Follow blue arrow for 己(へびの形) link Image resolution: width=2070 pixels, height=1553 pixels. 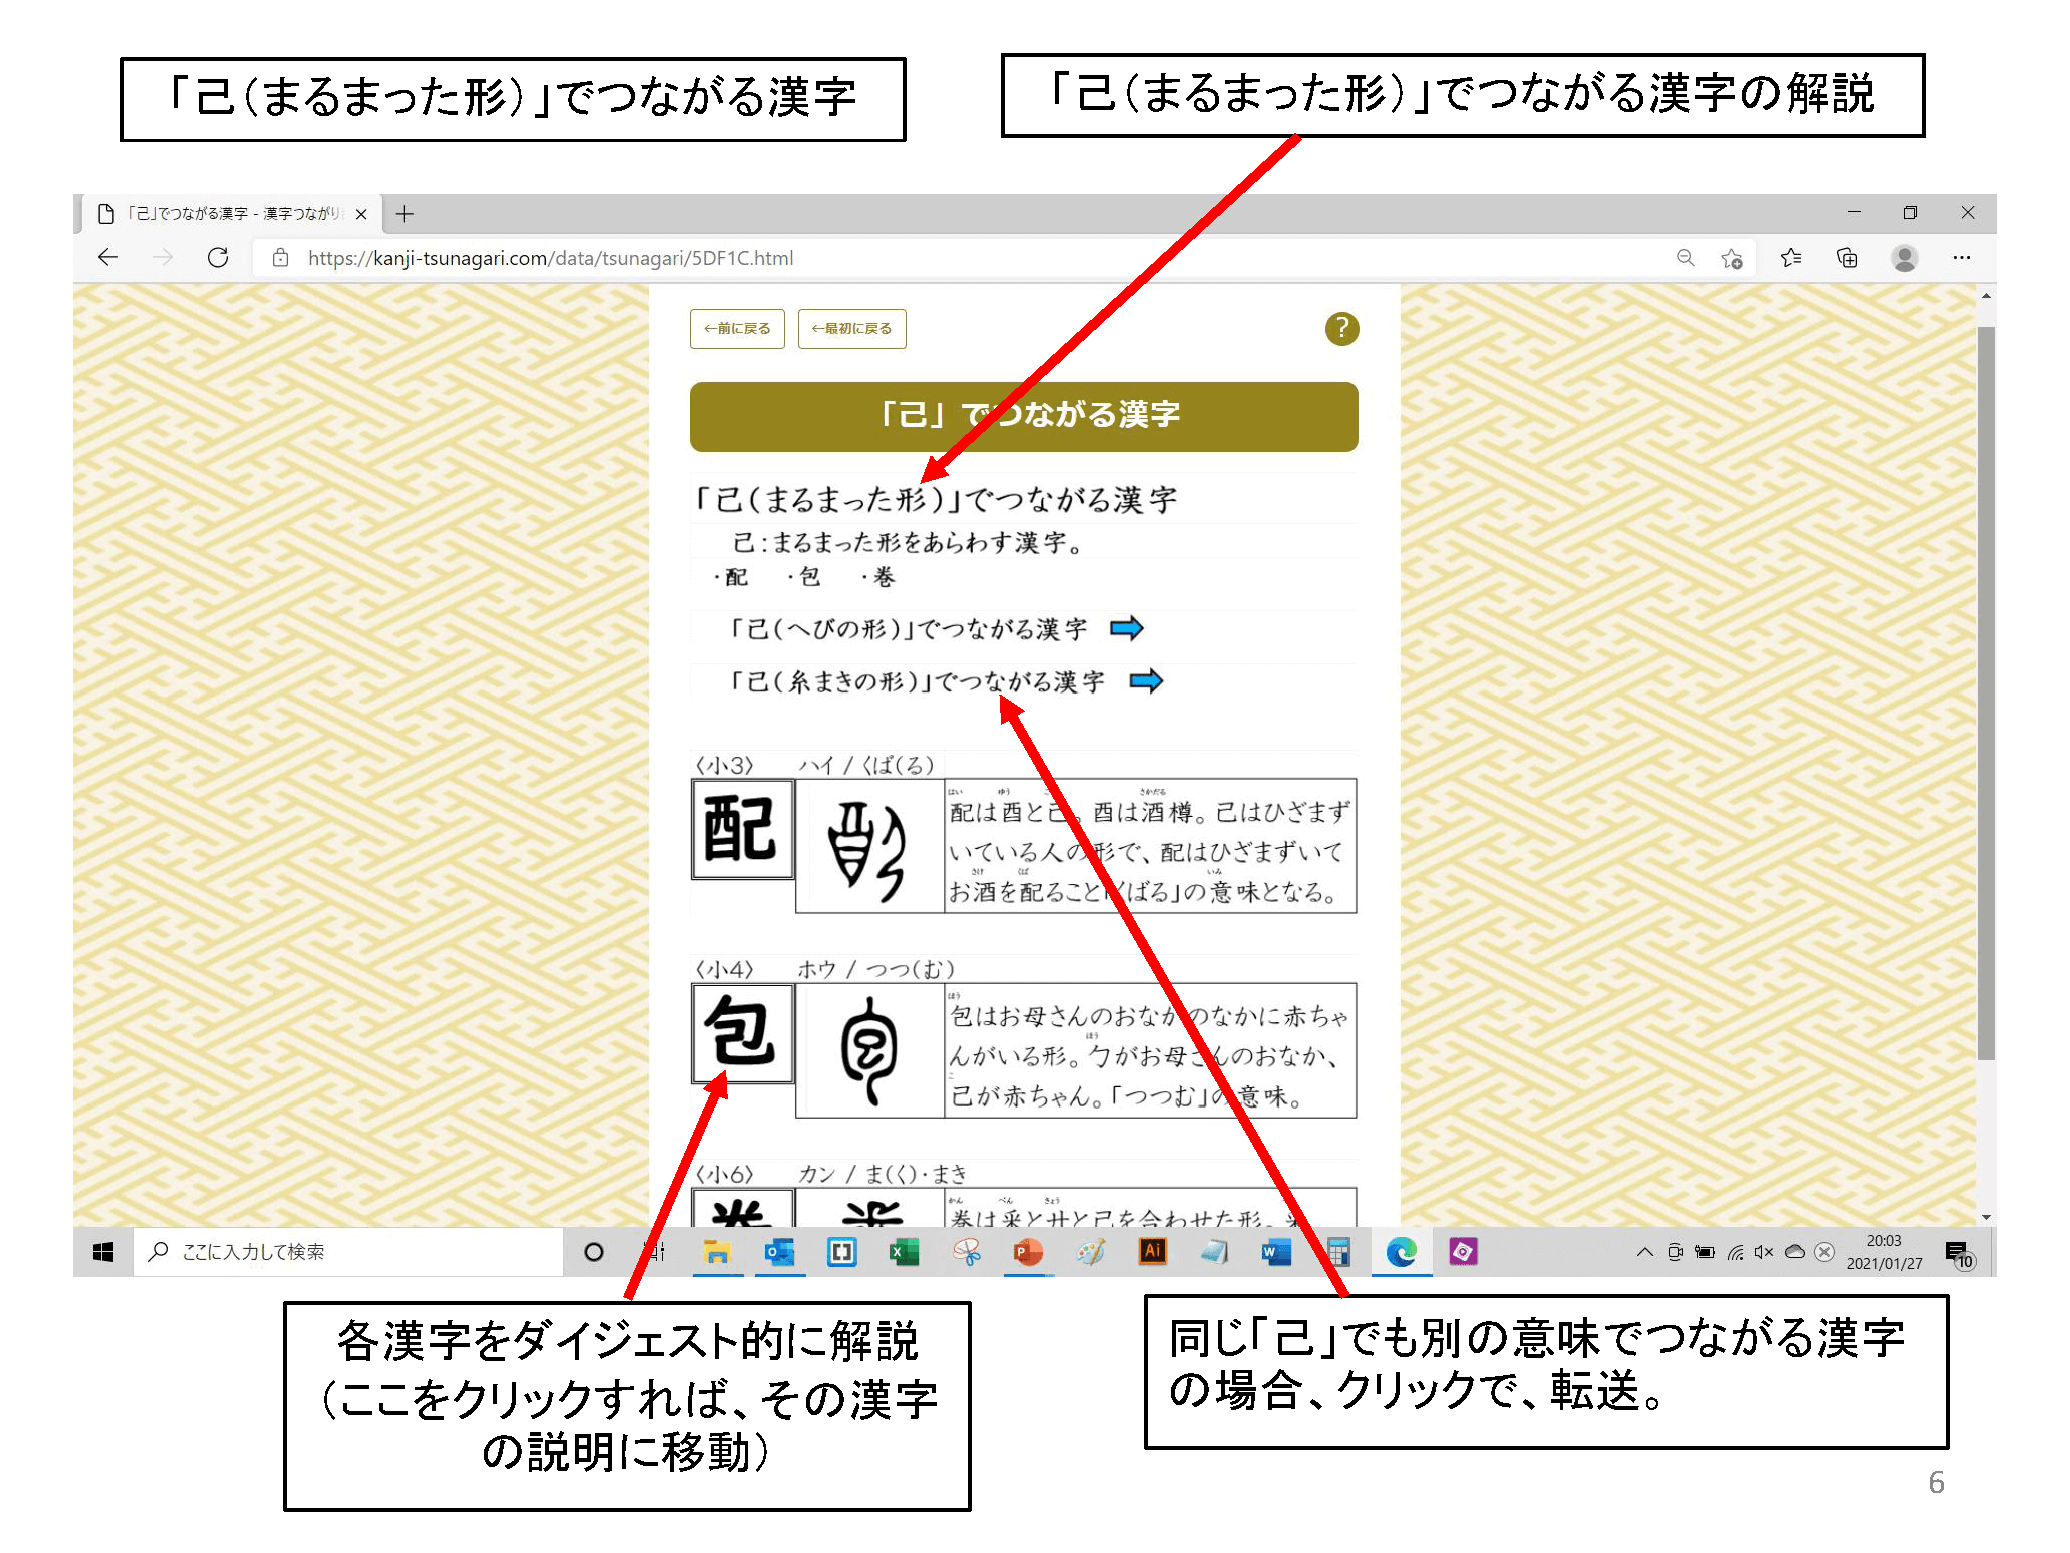point(1127,628)
